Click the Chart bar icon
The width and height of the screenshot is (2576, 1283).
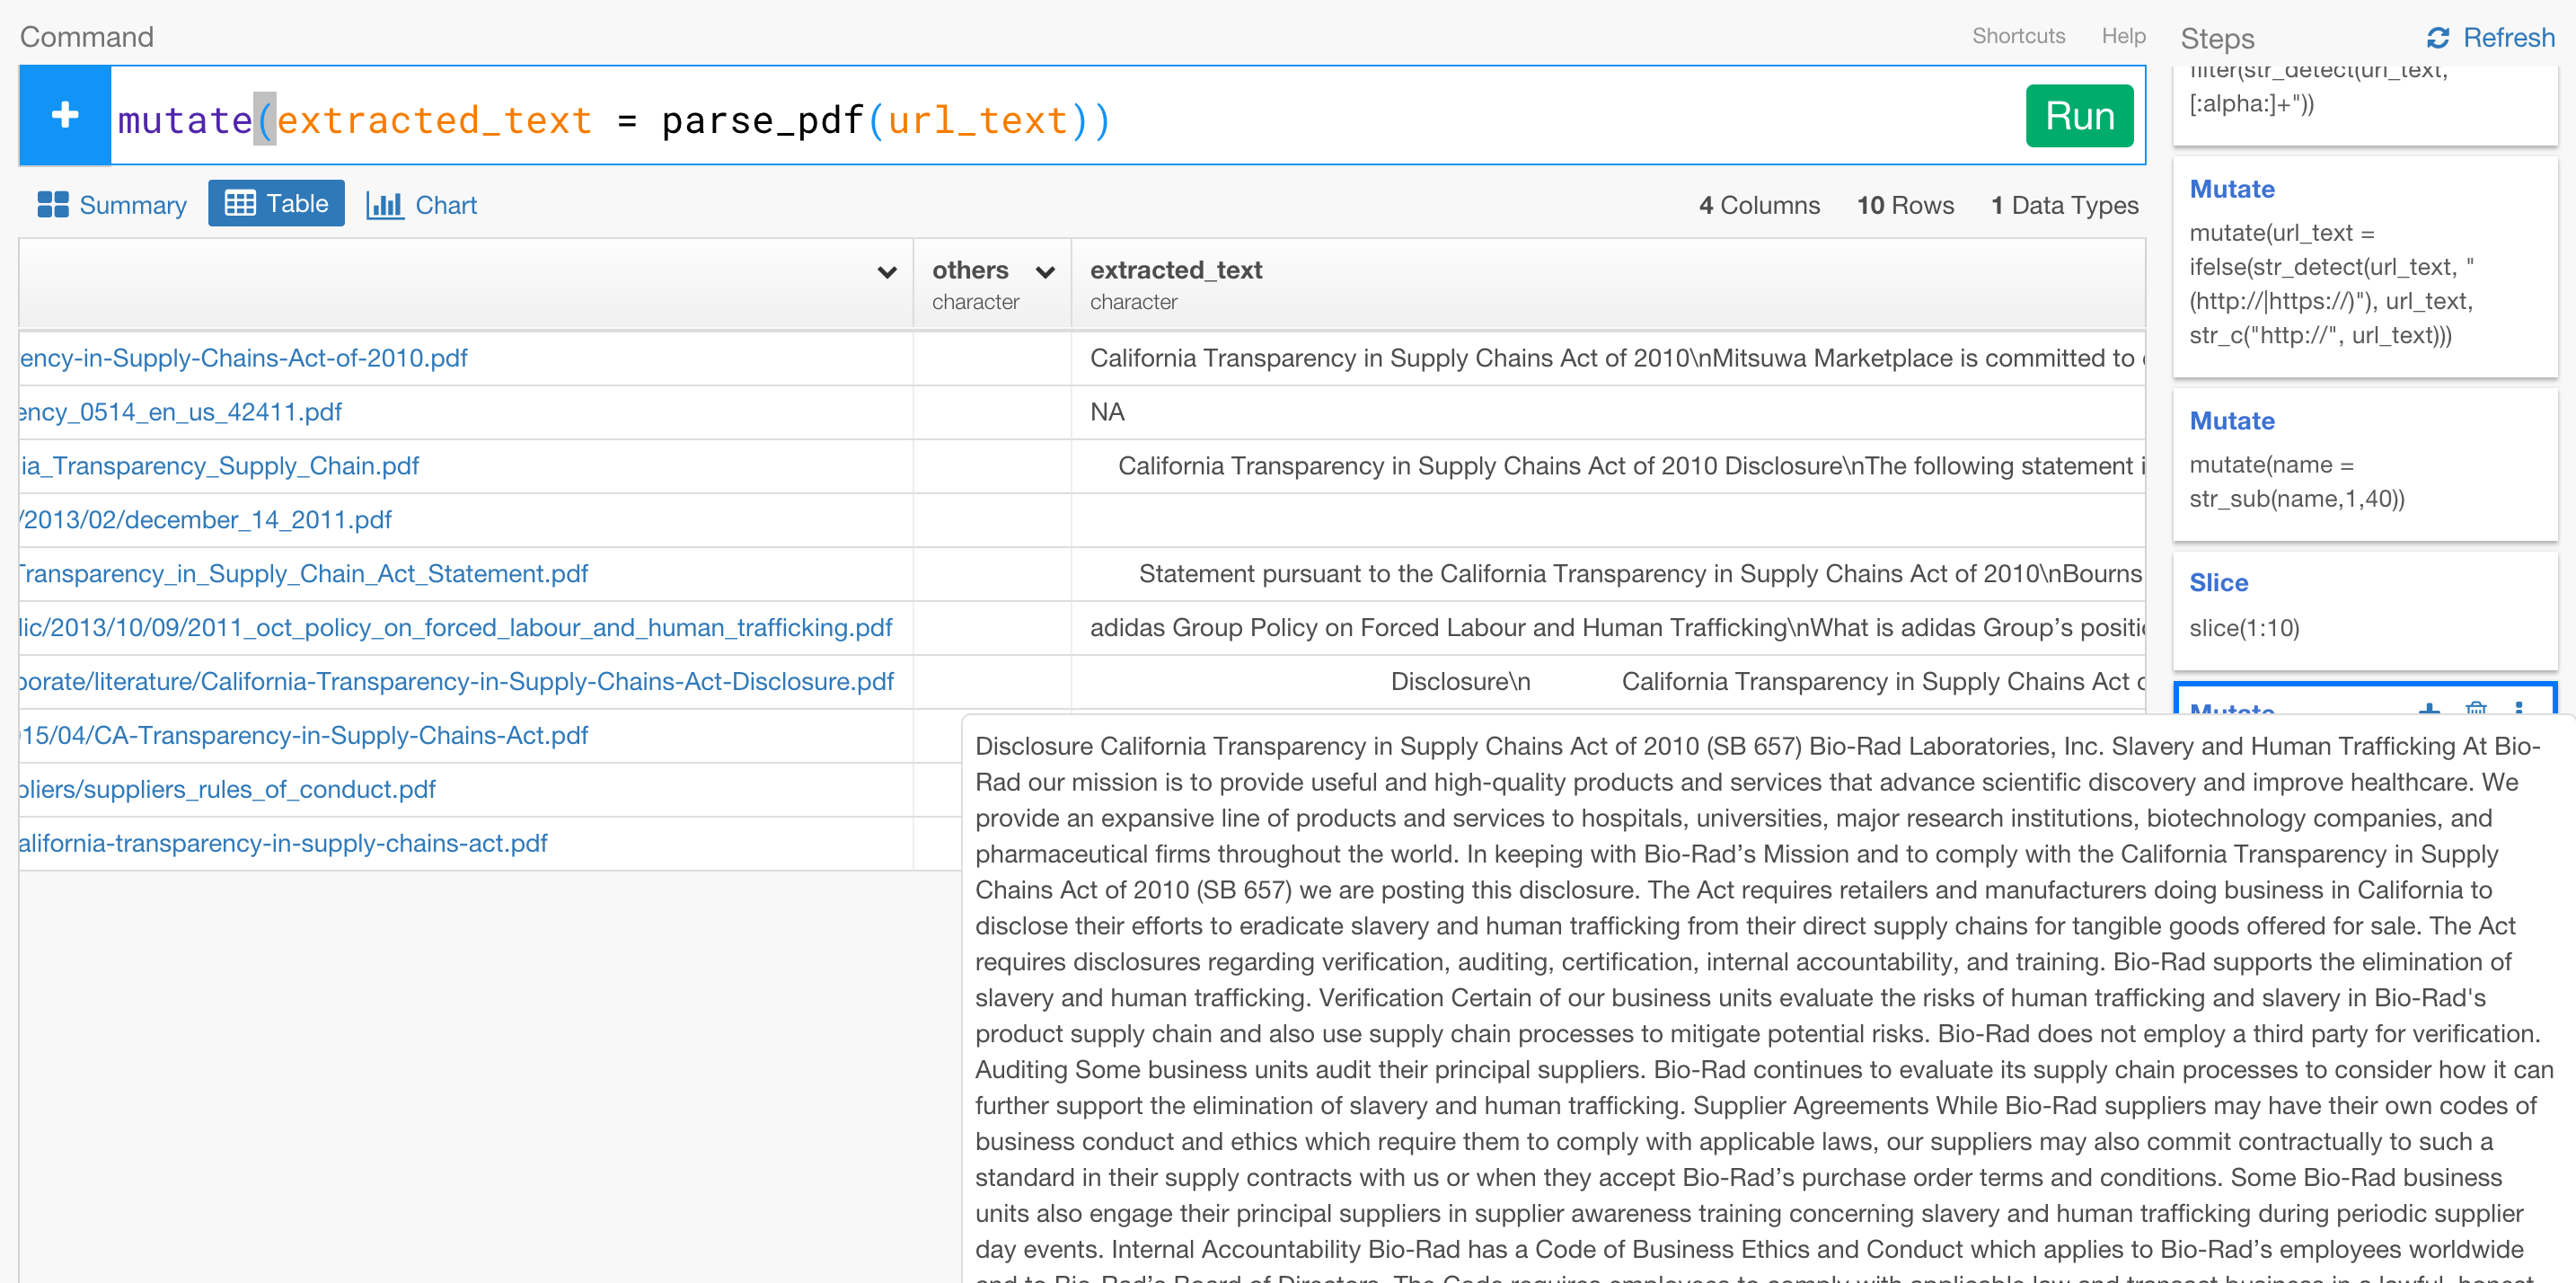pos(384,205)
